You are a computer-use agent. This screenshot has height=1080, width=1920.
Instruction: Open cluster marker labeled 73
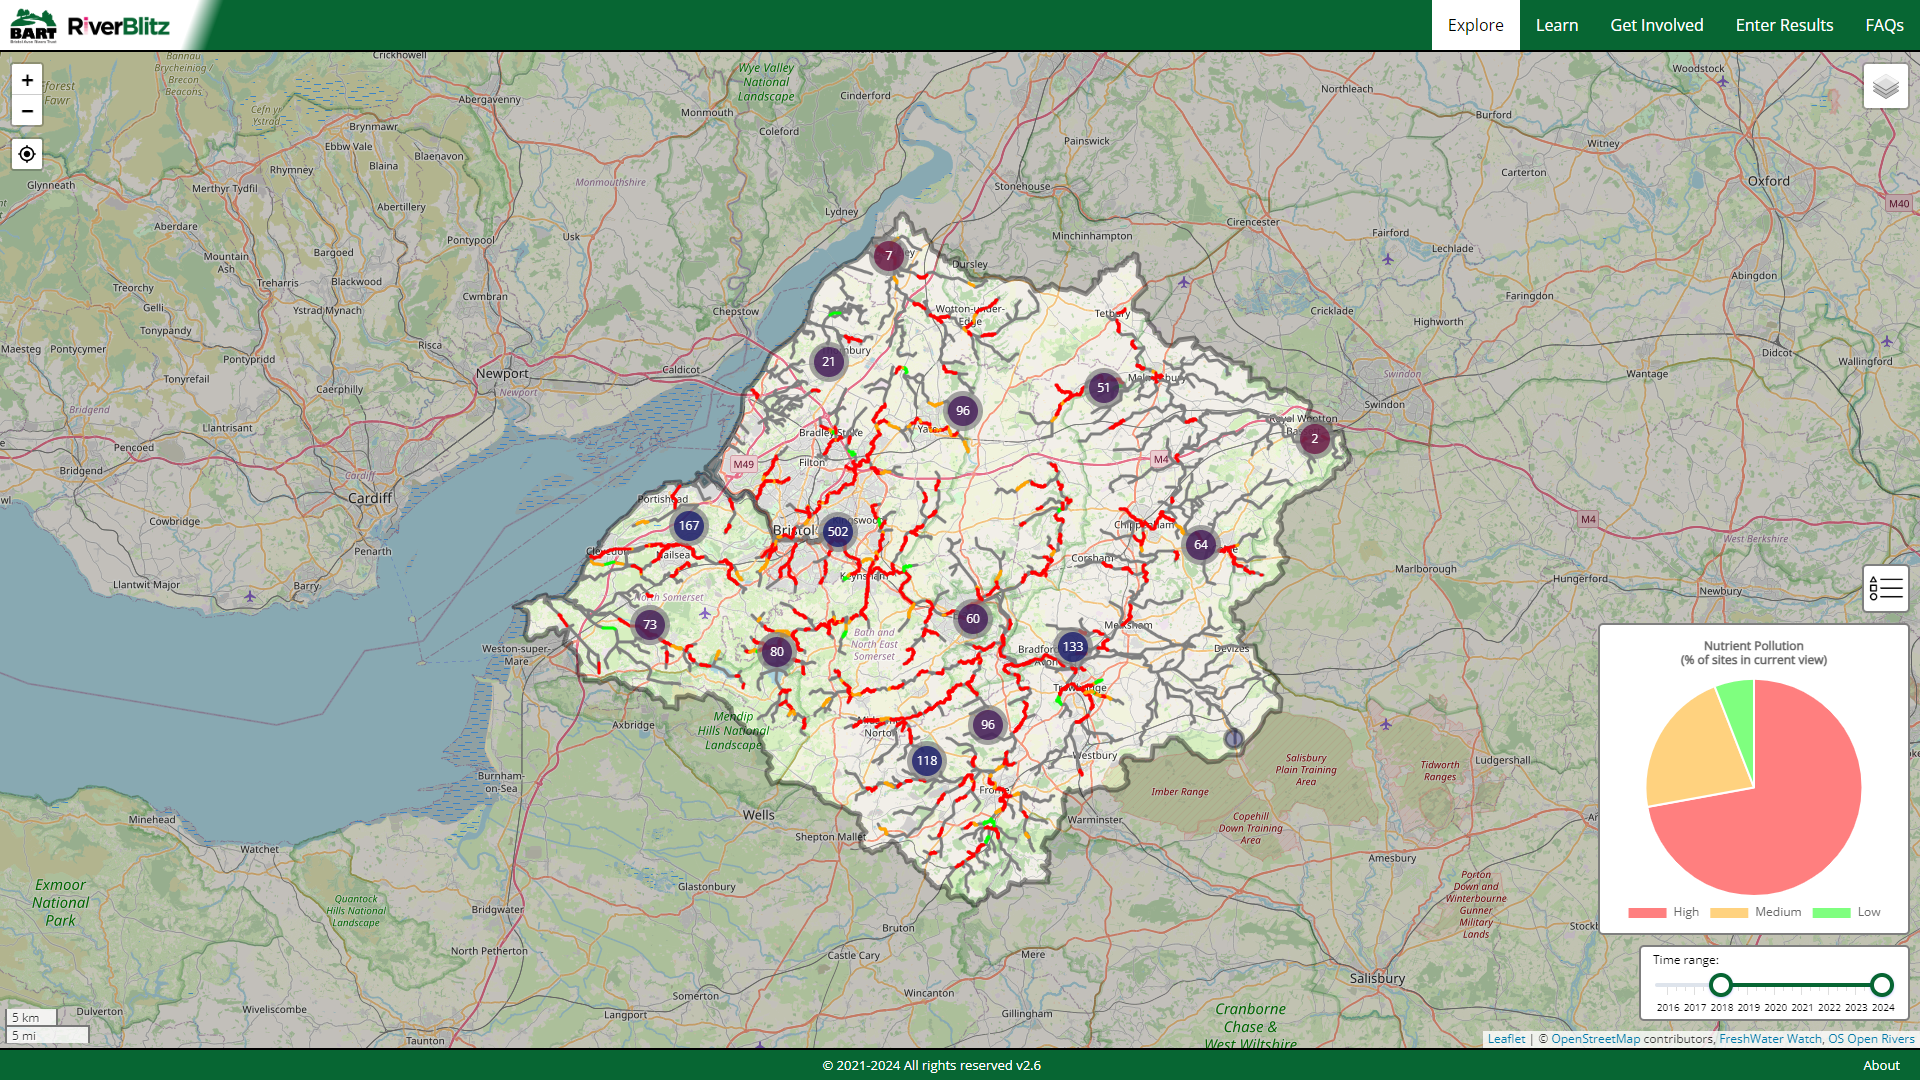pyautogui.click(x=650, y=625)
